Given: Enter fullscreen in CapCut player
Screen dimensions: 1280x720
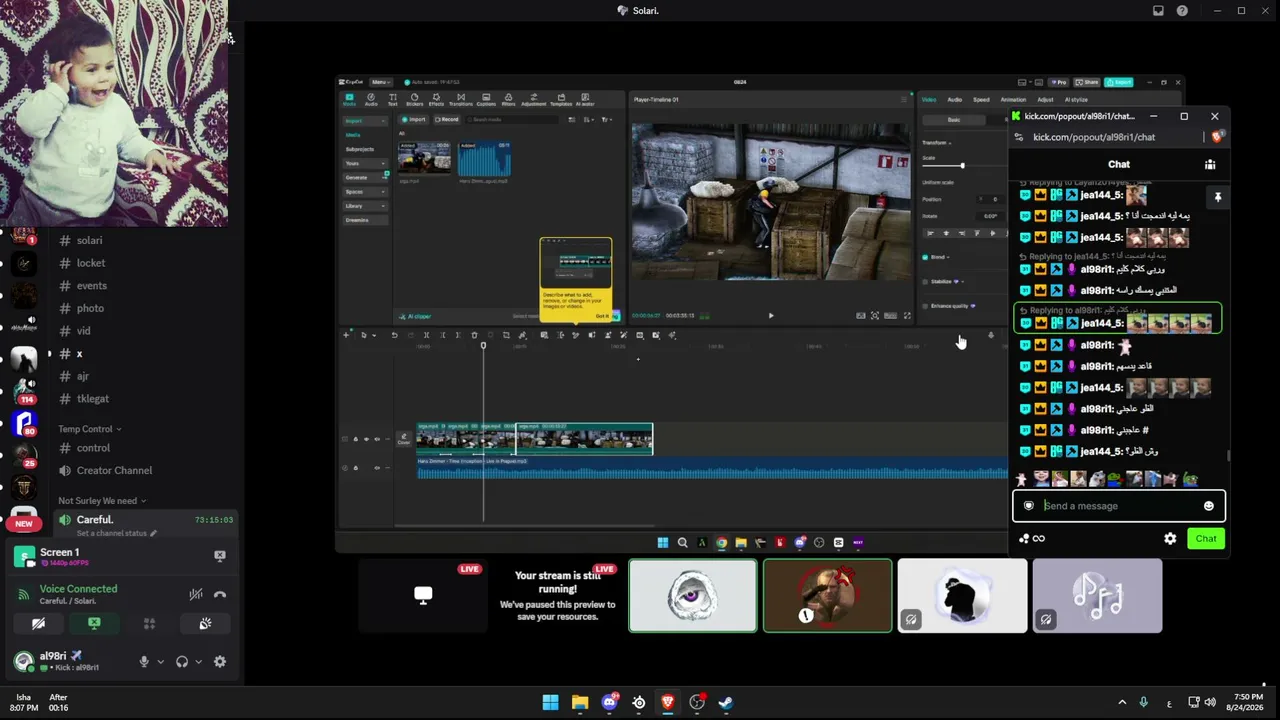Looking at the screenshot, I should 907,316.
